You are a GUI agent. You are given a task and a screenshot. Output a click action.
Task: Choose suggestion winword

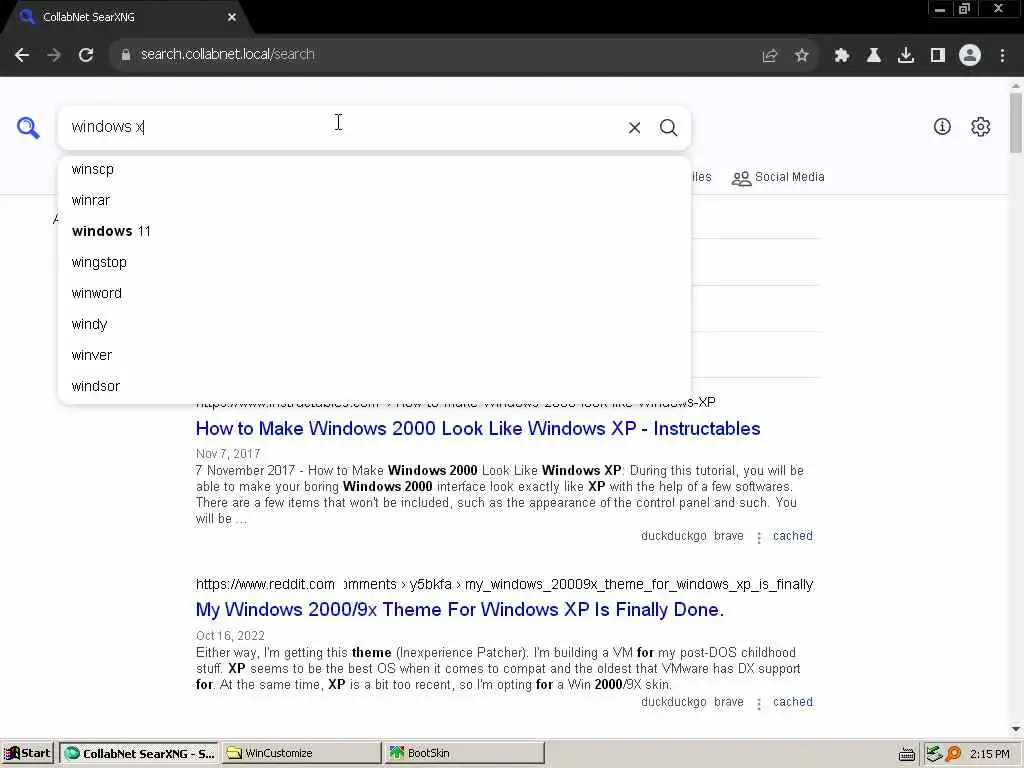point(374,293)
